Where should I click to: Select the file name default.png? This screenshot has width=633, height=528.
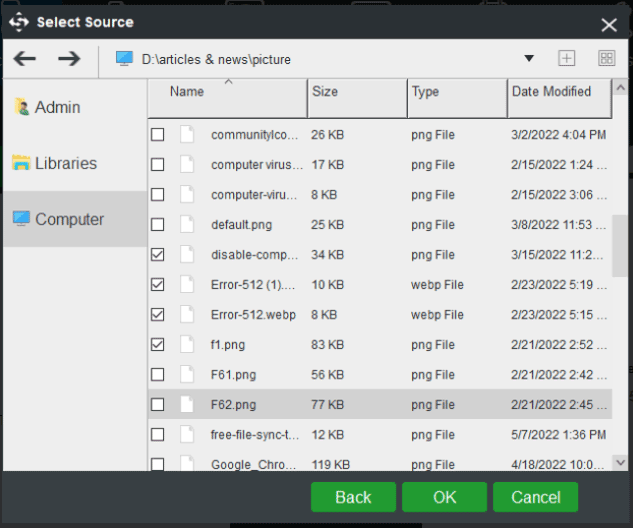pos(241,225)
